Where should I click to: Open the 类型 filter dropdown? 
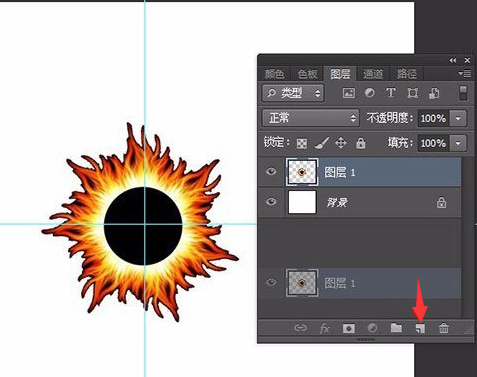tap(293, 93)
